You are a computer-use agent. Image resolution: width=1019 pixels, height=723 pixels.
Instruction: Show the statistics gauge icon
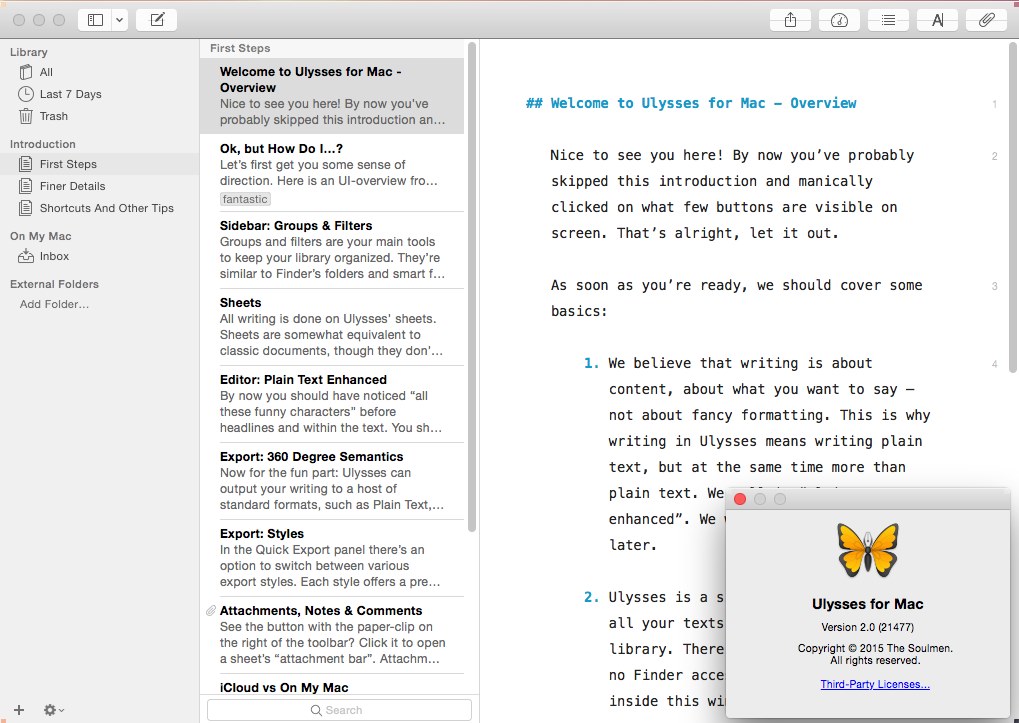[x=839, y=20]
